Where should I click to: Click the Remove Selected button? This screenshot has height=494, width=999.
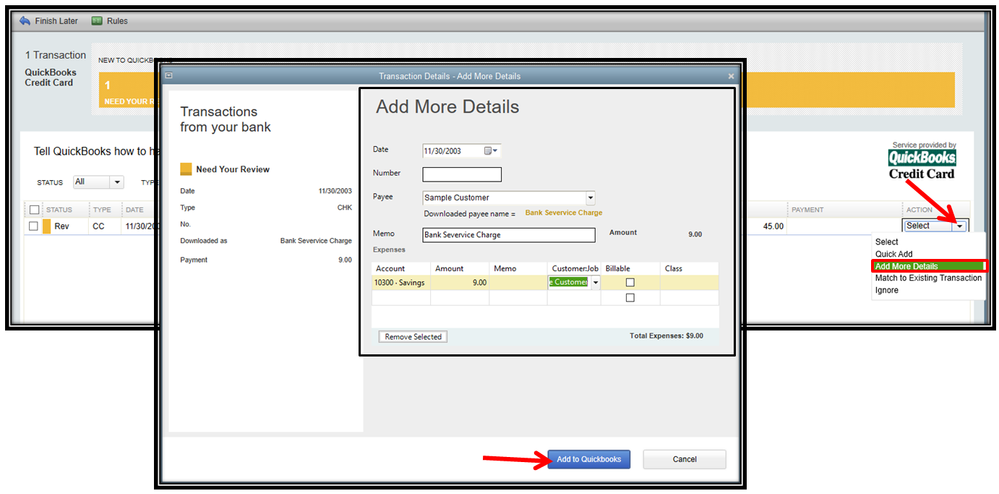[x=413, y=337]
